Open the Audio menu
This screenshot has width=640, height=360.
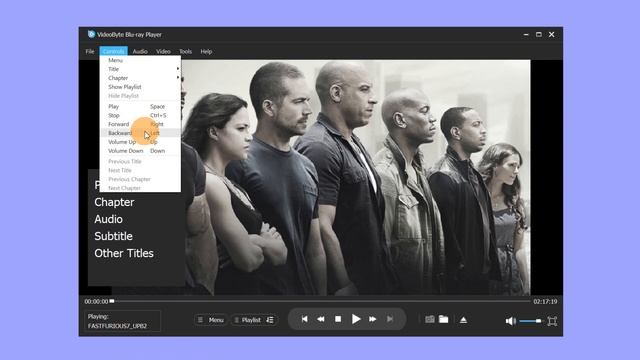140,51
